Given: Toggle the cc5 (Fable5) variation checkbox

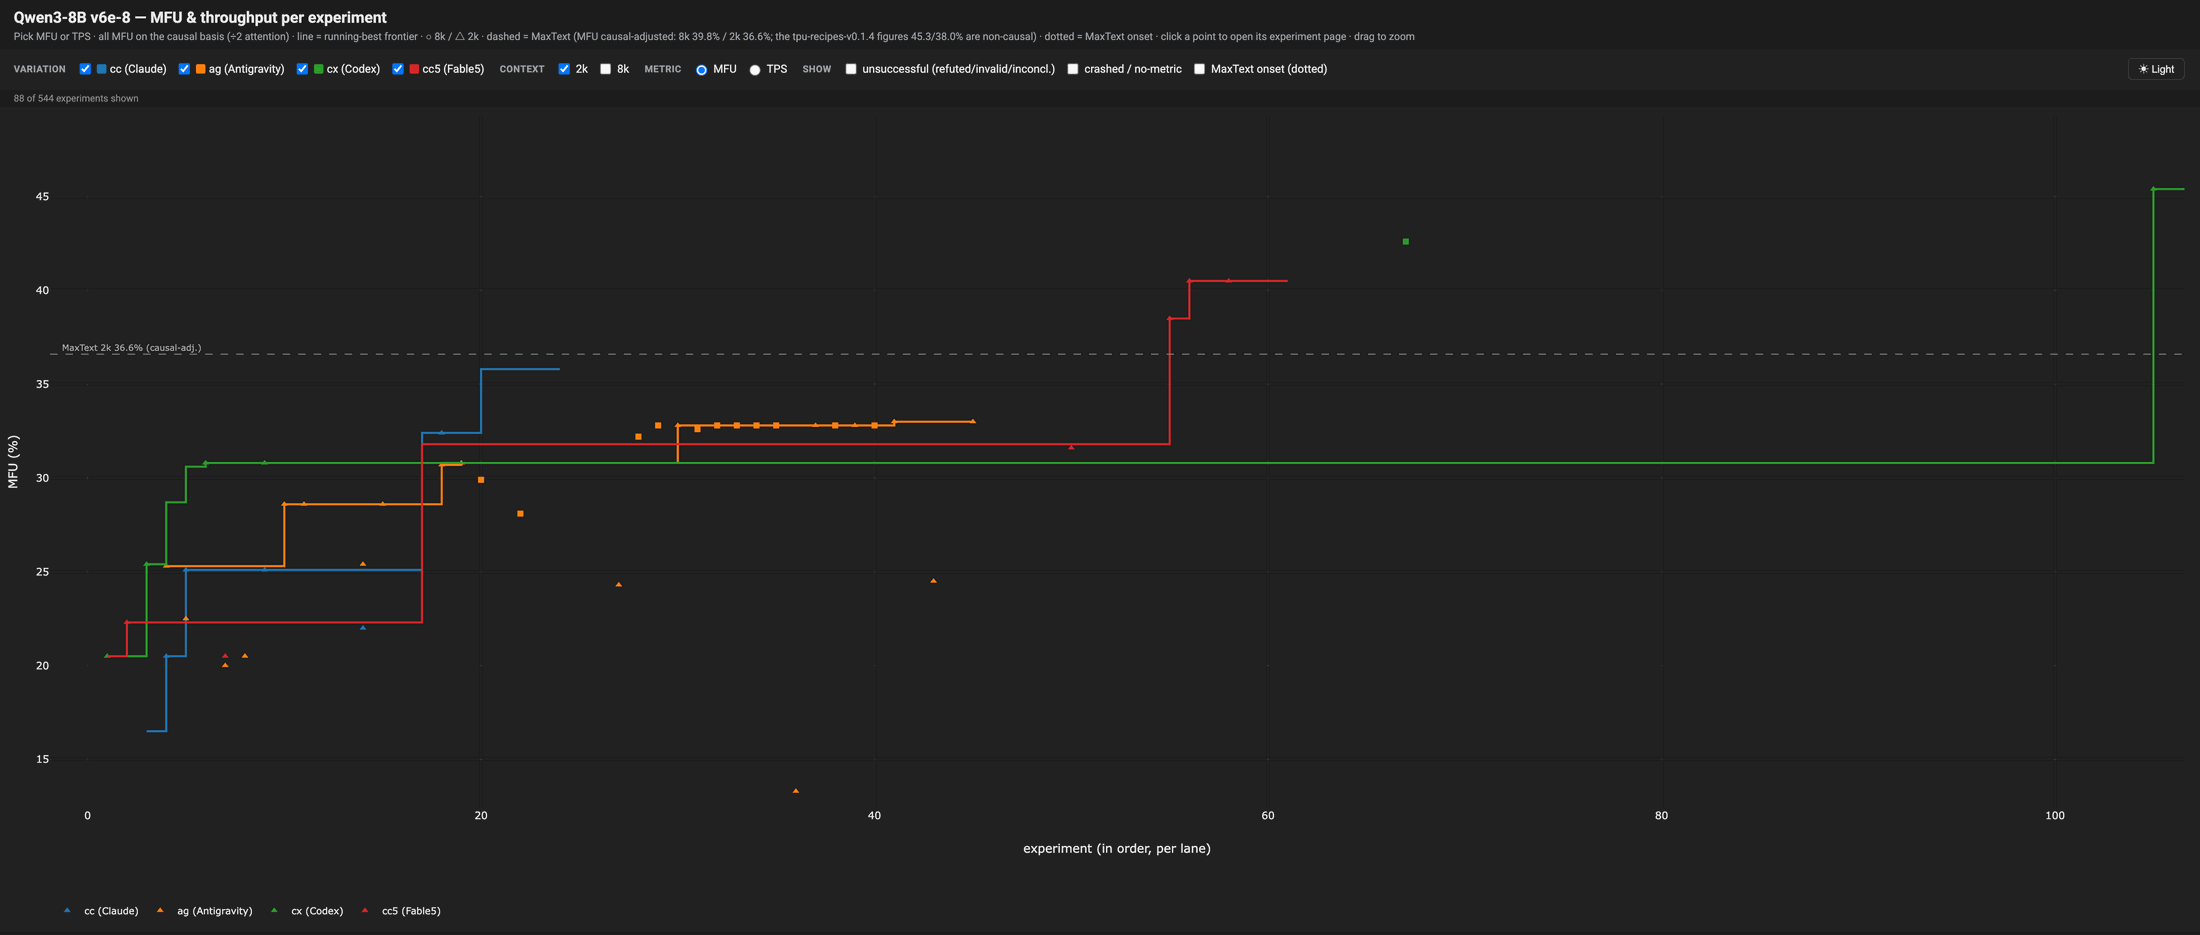Looking at the screenshot, I should pyautogui.click(x=398, y=69).
